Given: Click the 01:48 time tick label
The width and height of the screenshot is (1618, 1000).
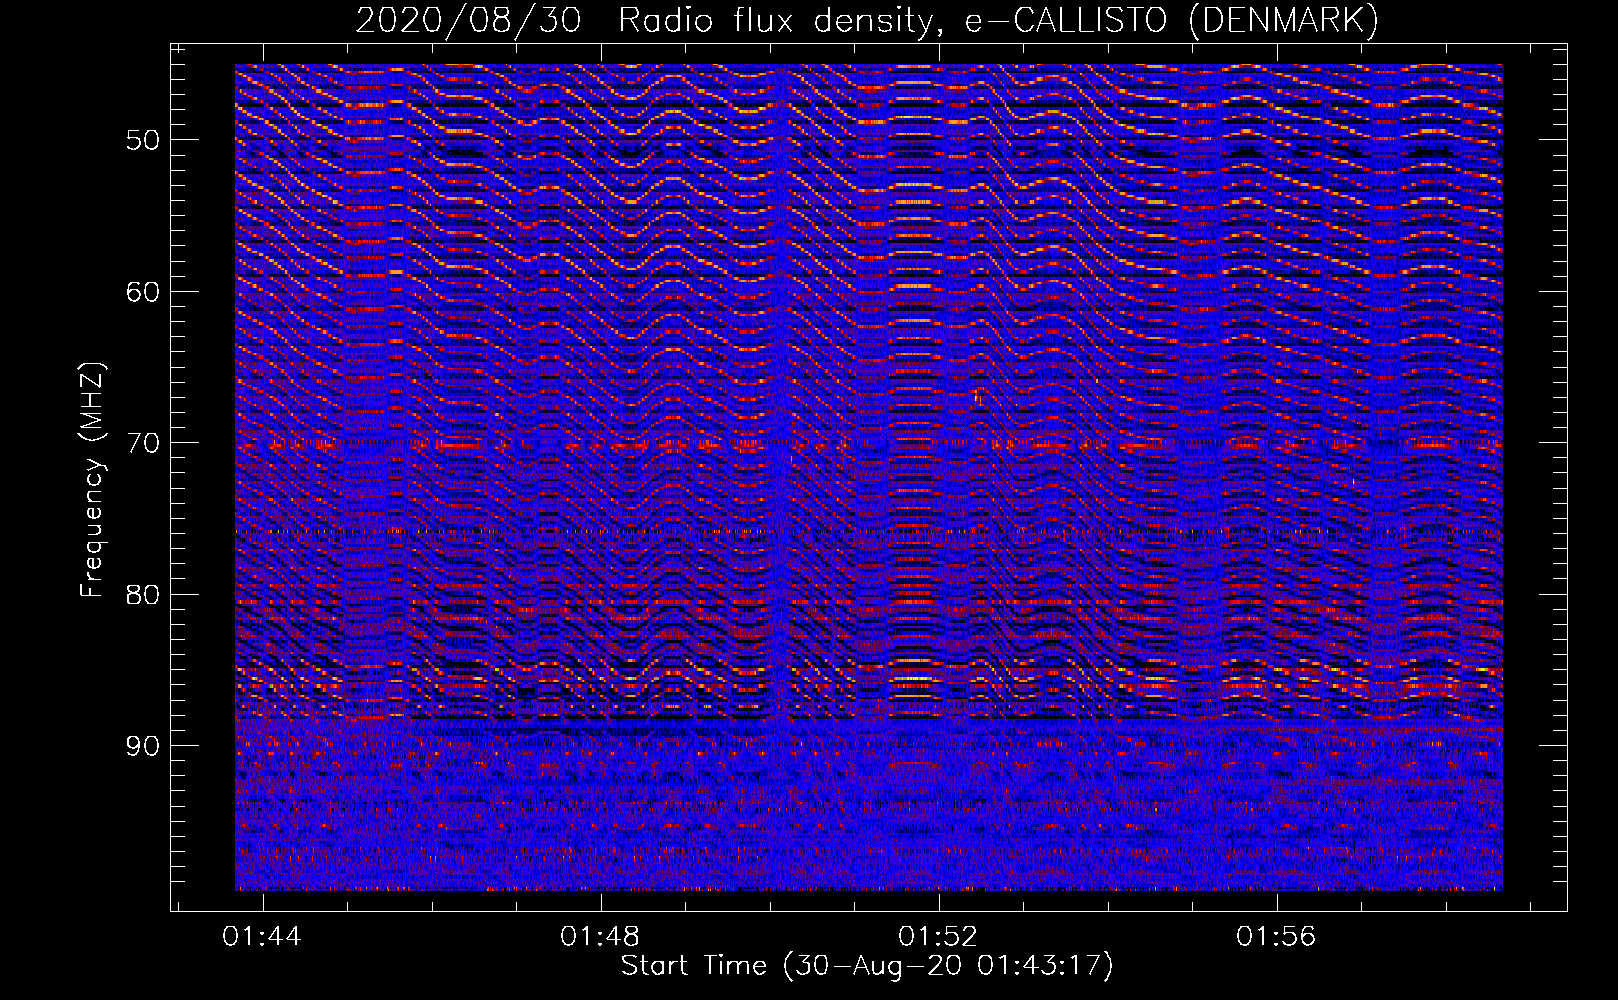Looking at the screenshot, I should pyautogui.click(x=600, y=937).
